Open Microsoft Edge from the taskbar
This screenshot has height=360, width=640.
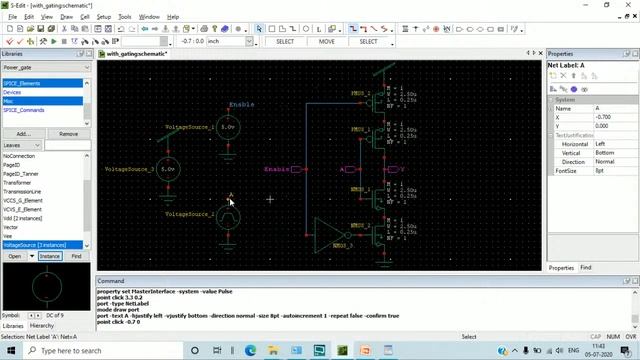250,350
